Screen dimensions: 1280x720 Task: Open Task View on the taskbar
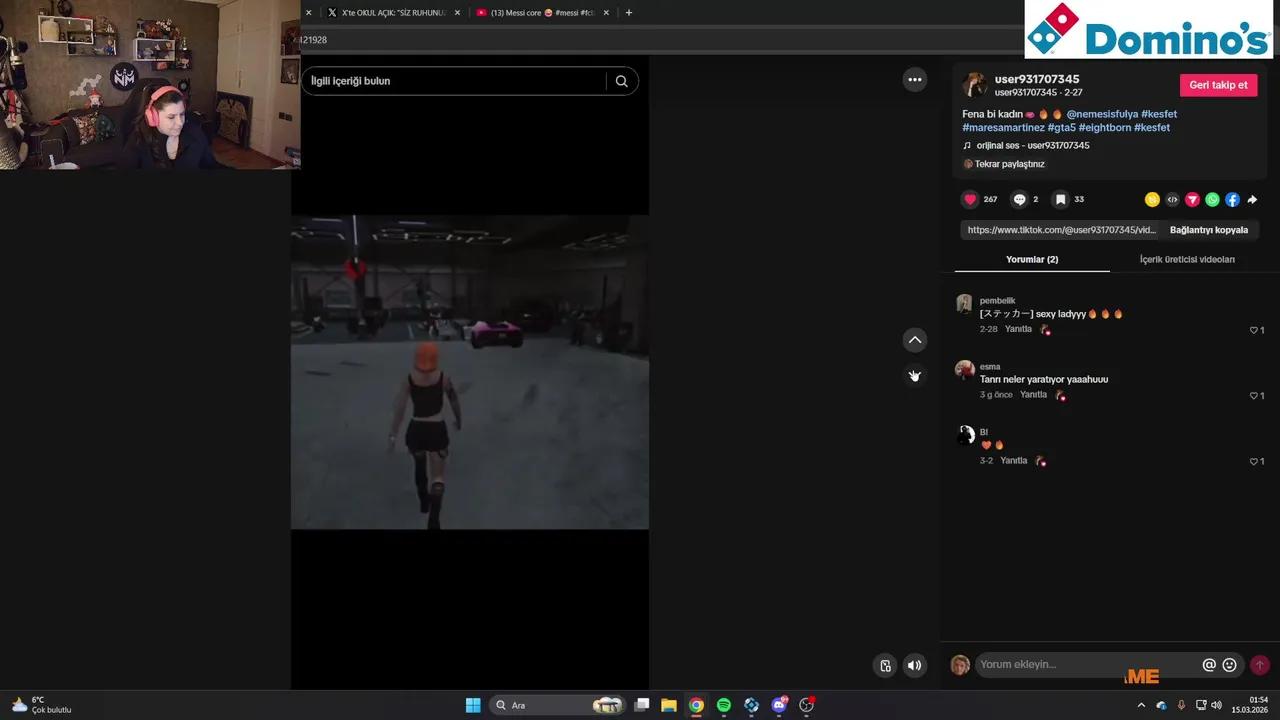coord(643,705)
